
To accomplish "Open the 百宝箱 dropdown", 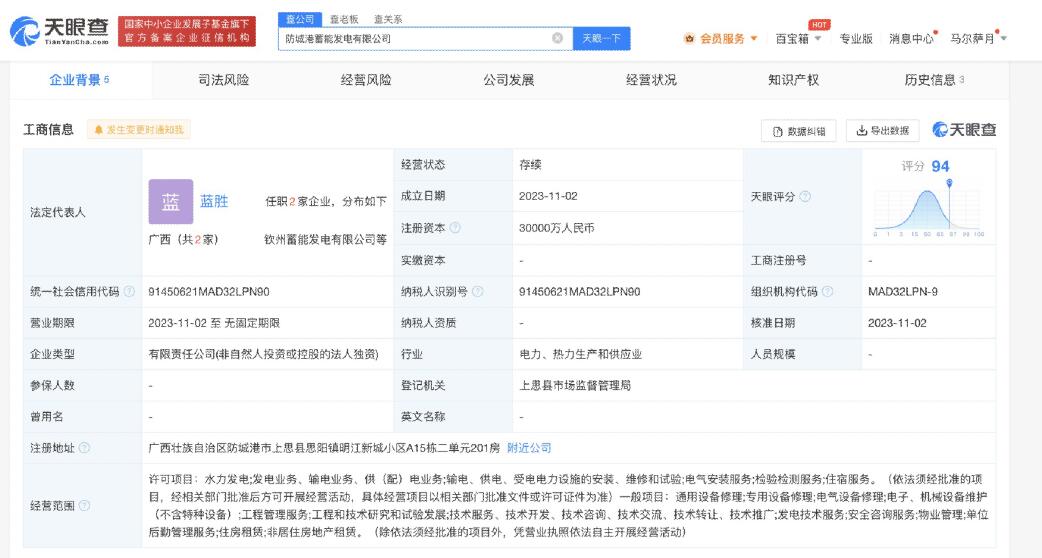I will [798, 39].
